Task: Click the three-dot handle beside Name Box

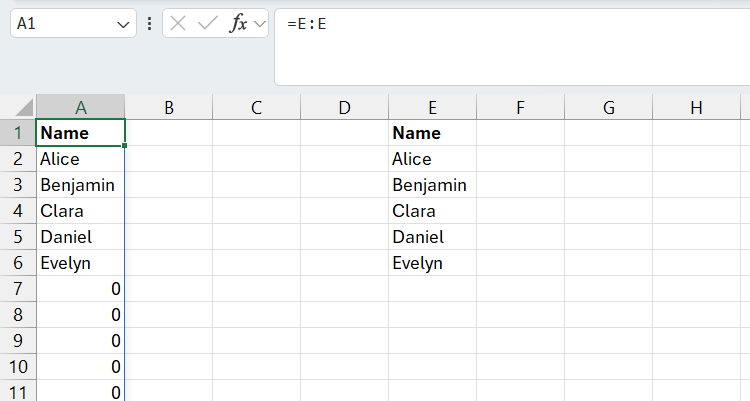Action: [x=149, y=24]
